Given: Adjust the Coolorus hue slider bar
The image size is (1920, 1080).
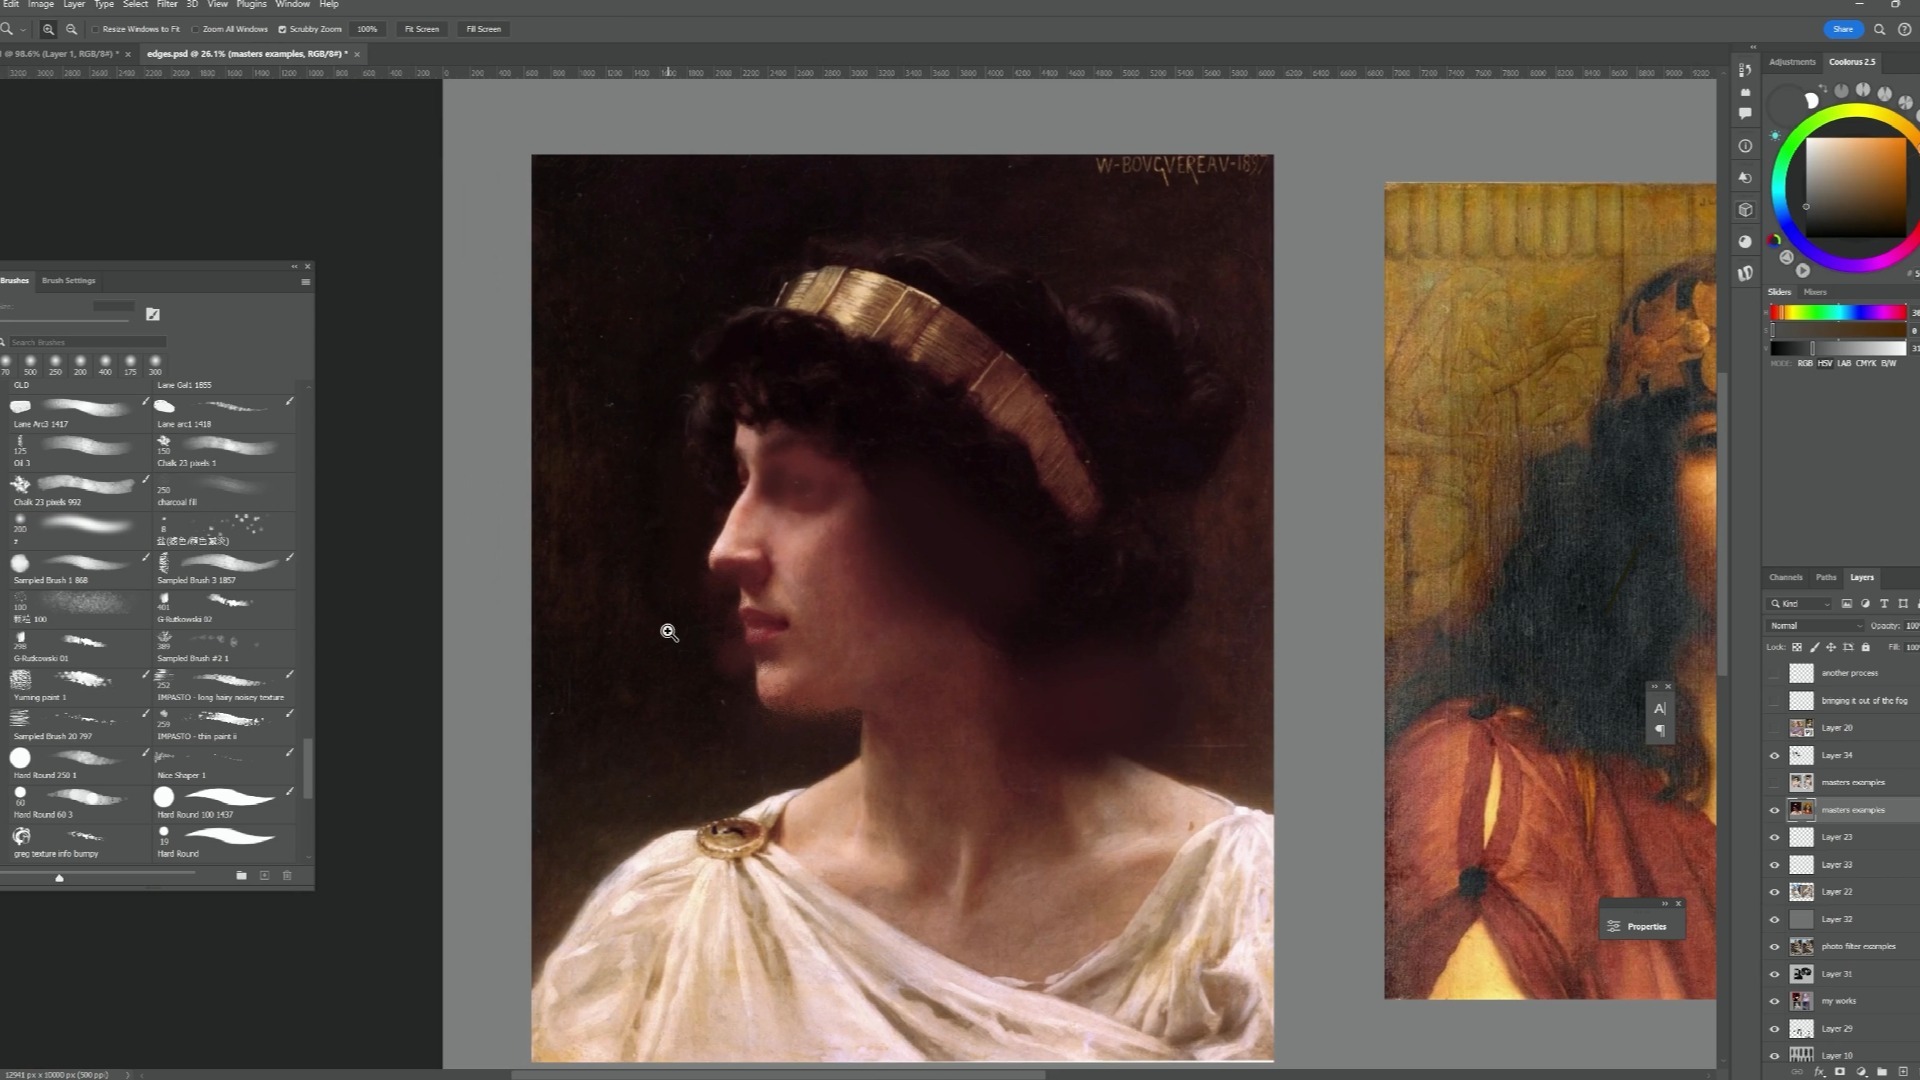Looking at the screenshot, I should tap(1839, 313).
